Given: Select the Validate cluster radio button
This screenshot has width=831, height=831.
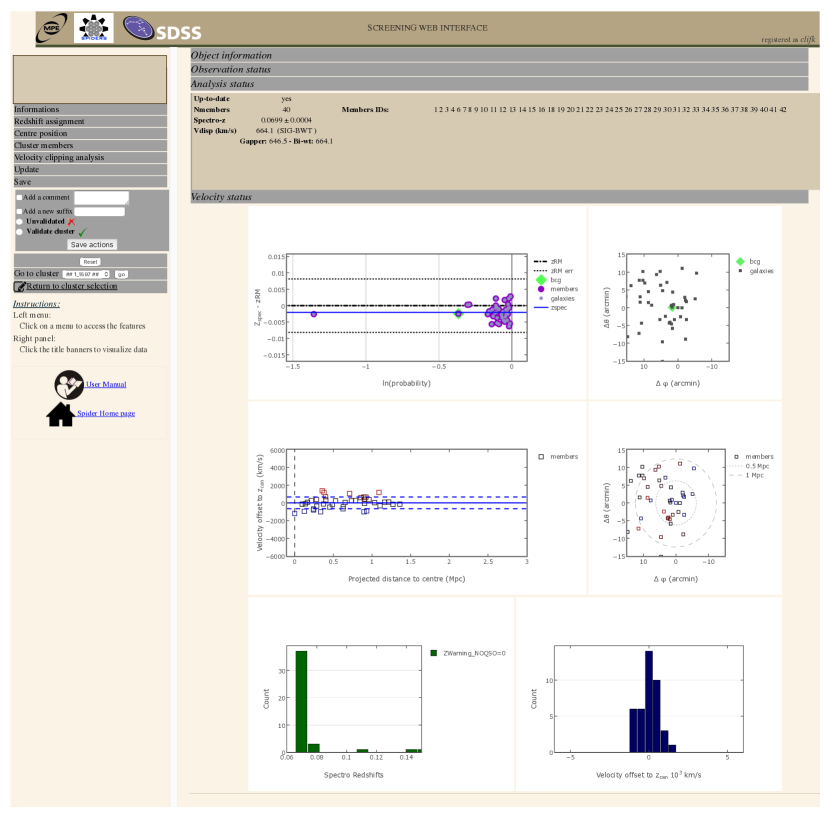Looking at the screenshot, I should tap(19, 231).
